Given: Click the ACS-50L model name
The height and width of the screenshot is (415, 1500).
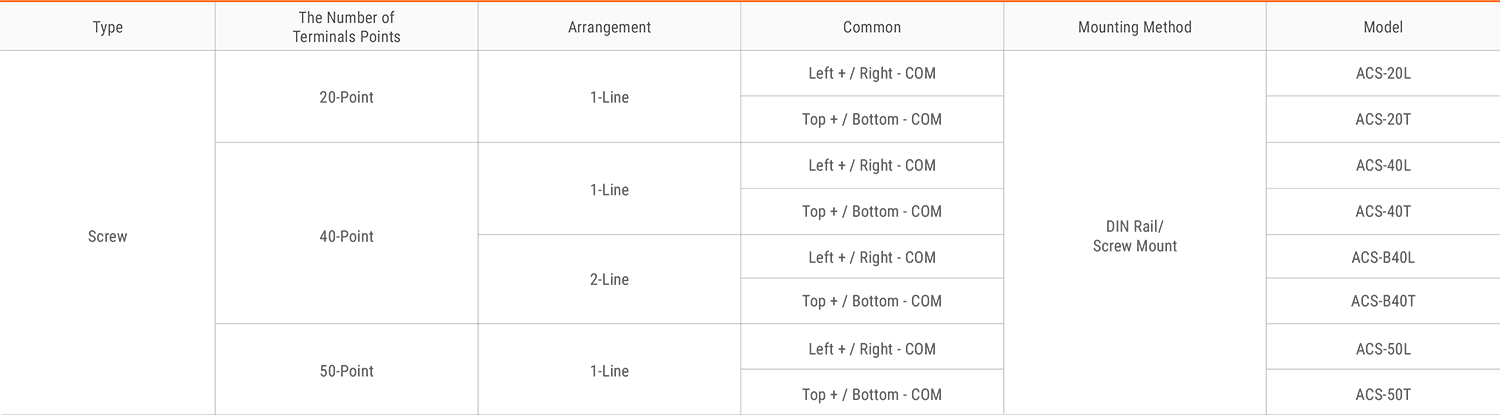Looking at the screenshot, I should pyautogui.click(x=1383, y=348).
